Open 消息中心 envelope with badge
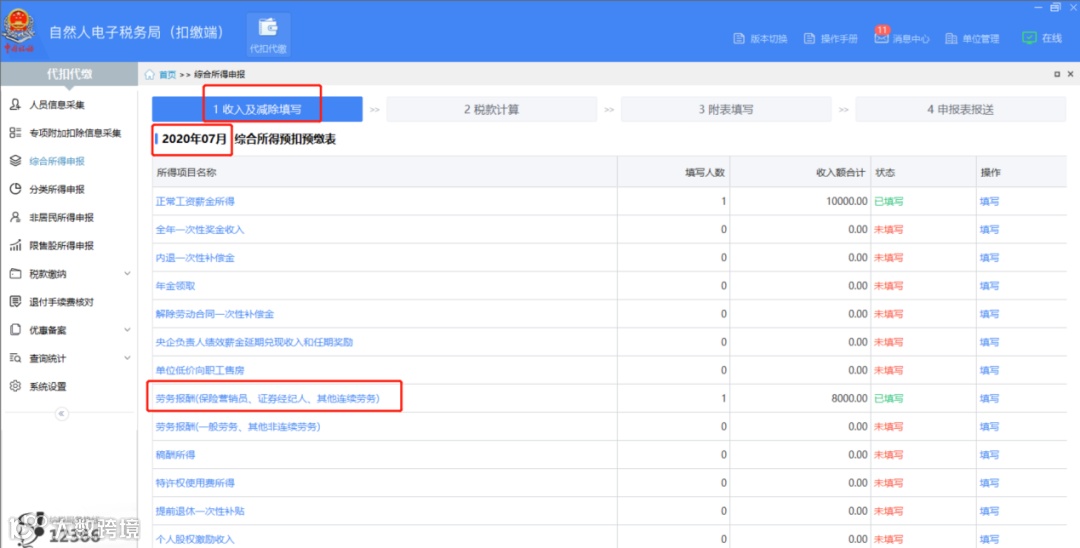Screen dimensions: 1080x548 [881, 37]
